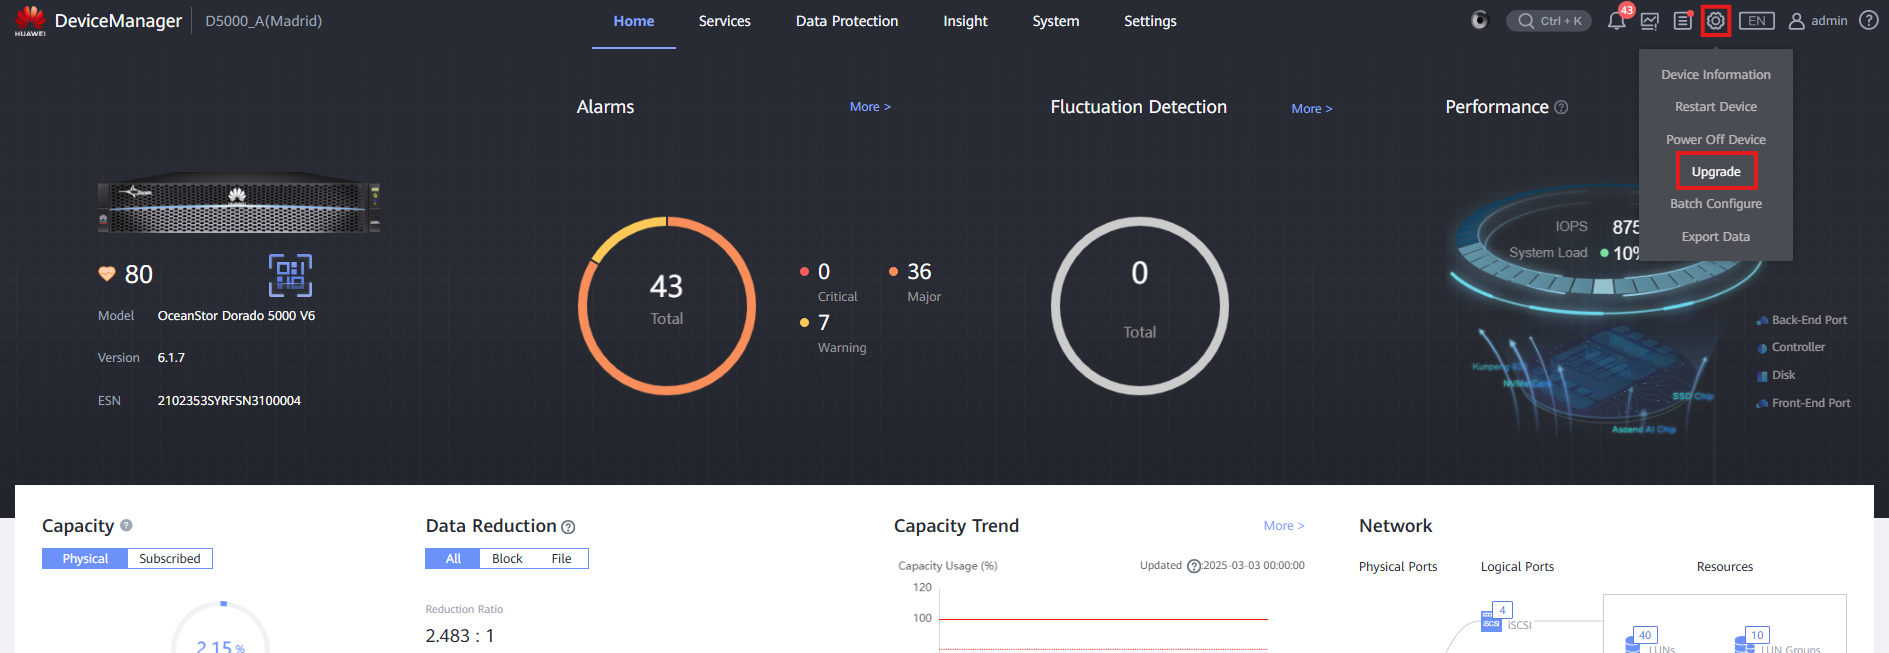Image resolution: width=1889 pixels, height=653 pixels.
Task: Click help icon next to Performance title
Action: pyautogui.click(x=1561, y=108)
